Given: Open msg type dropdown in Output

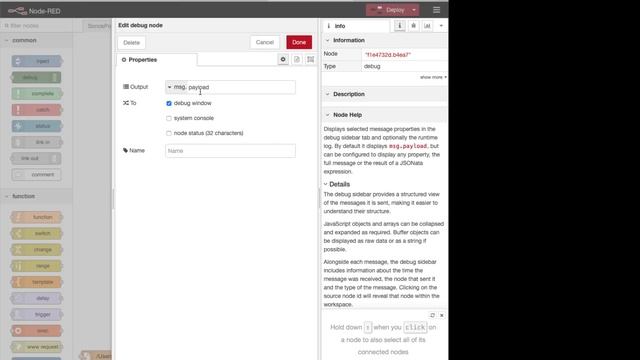Looking at the screenshot, I should tap(176, 87).
